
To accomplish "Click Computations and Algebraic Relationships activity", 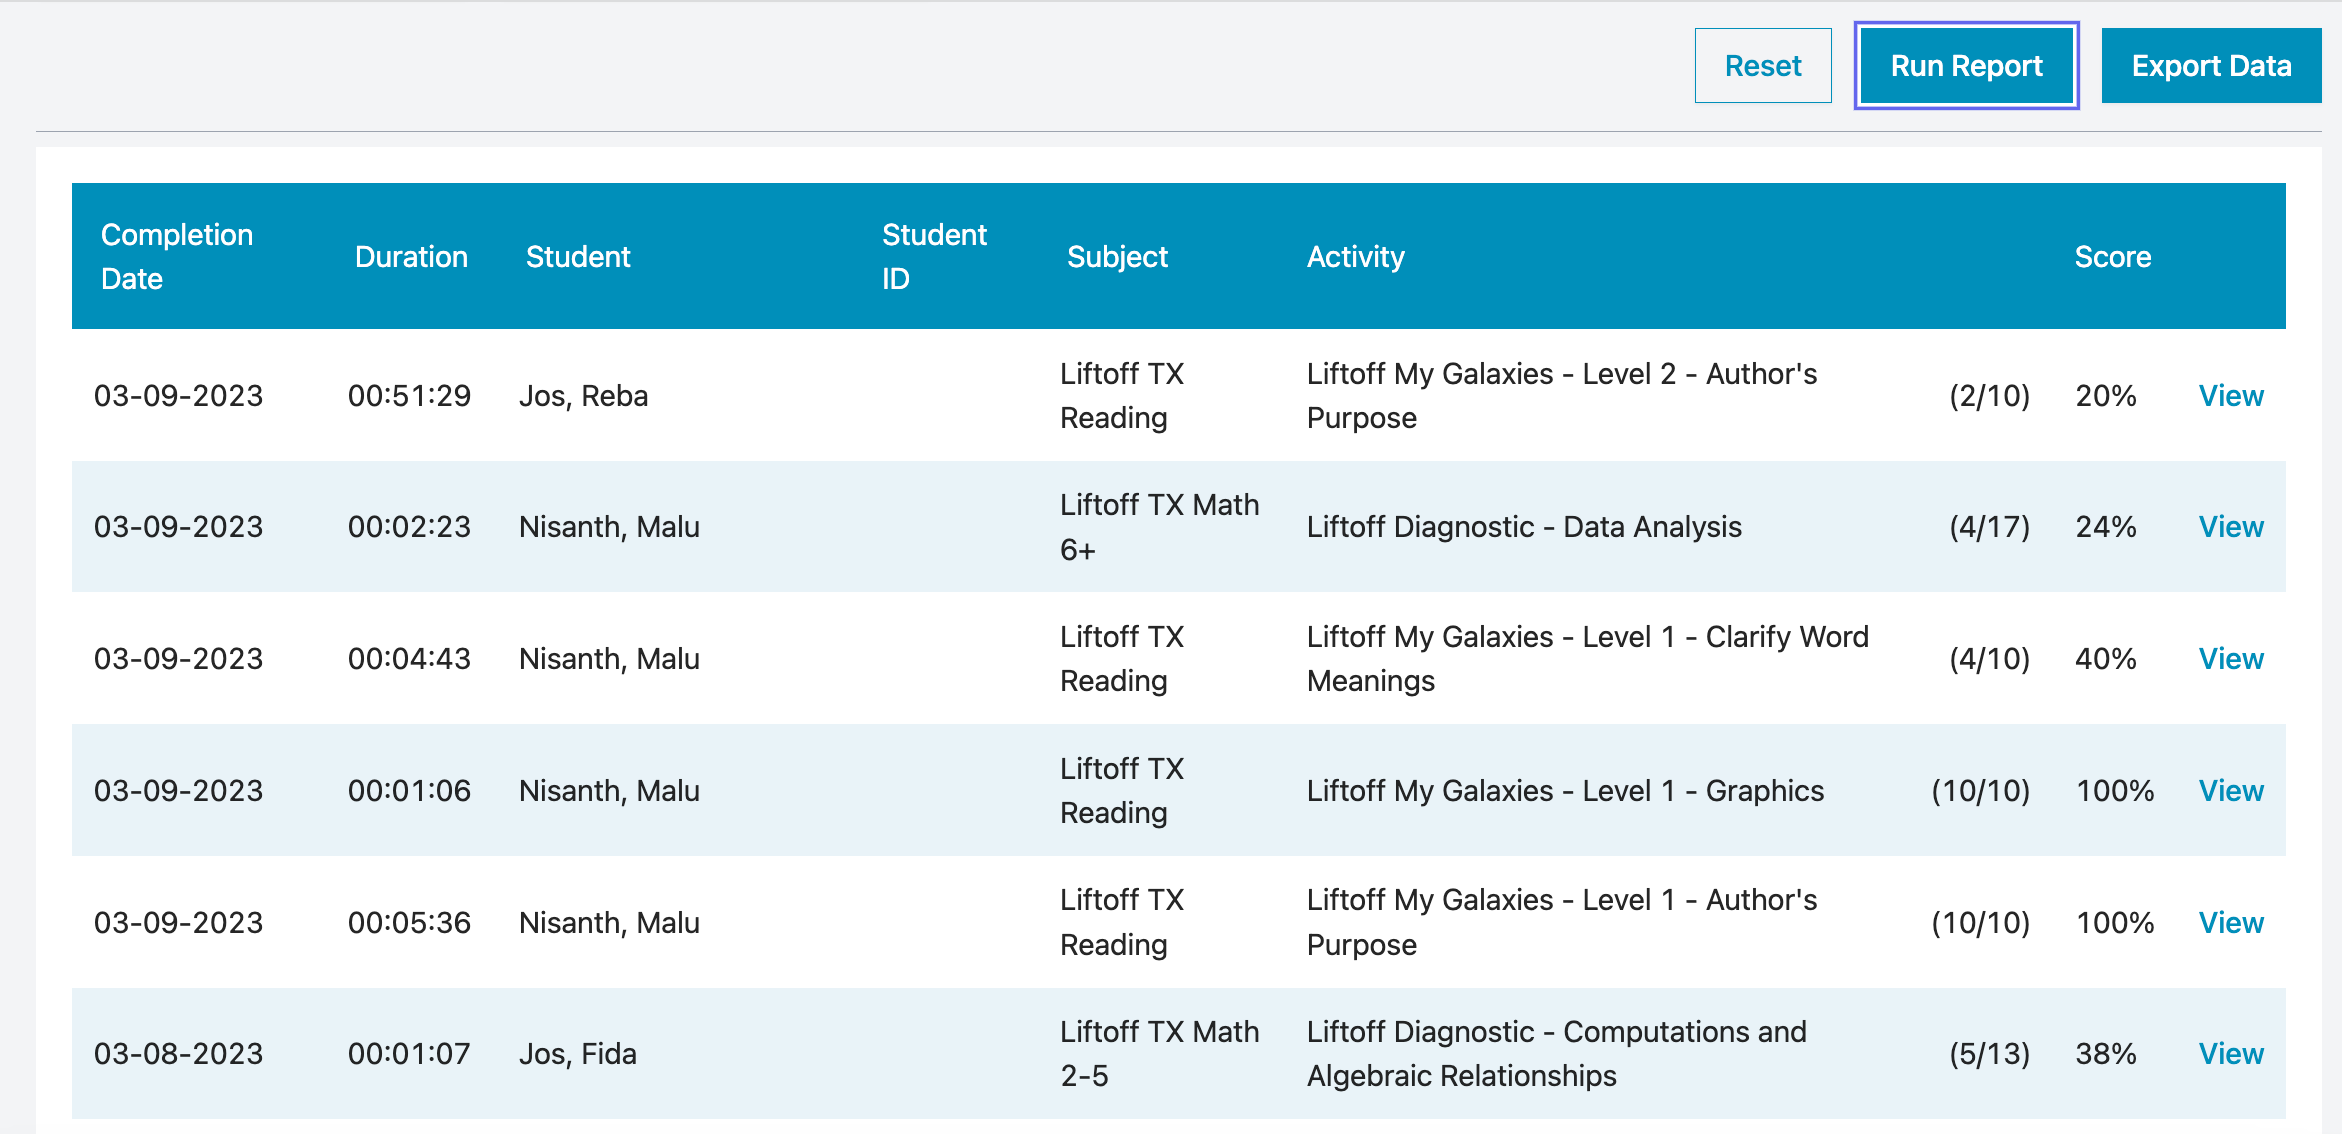I will [x=1557, y=1054].
